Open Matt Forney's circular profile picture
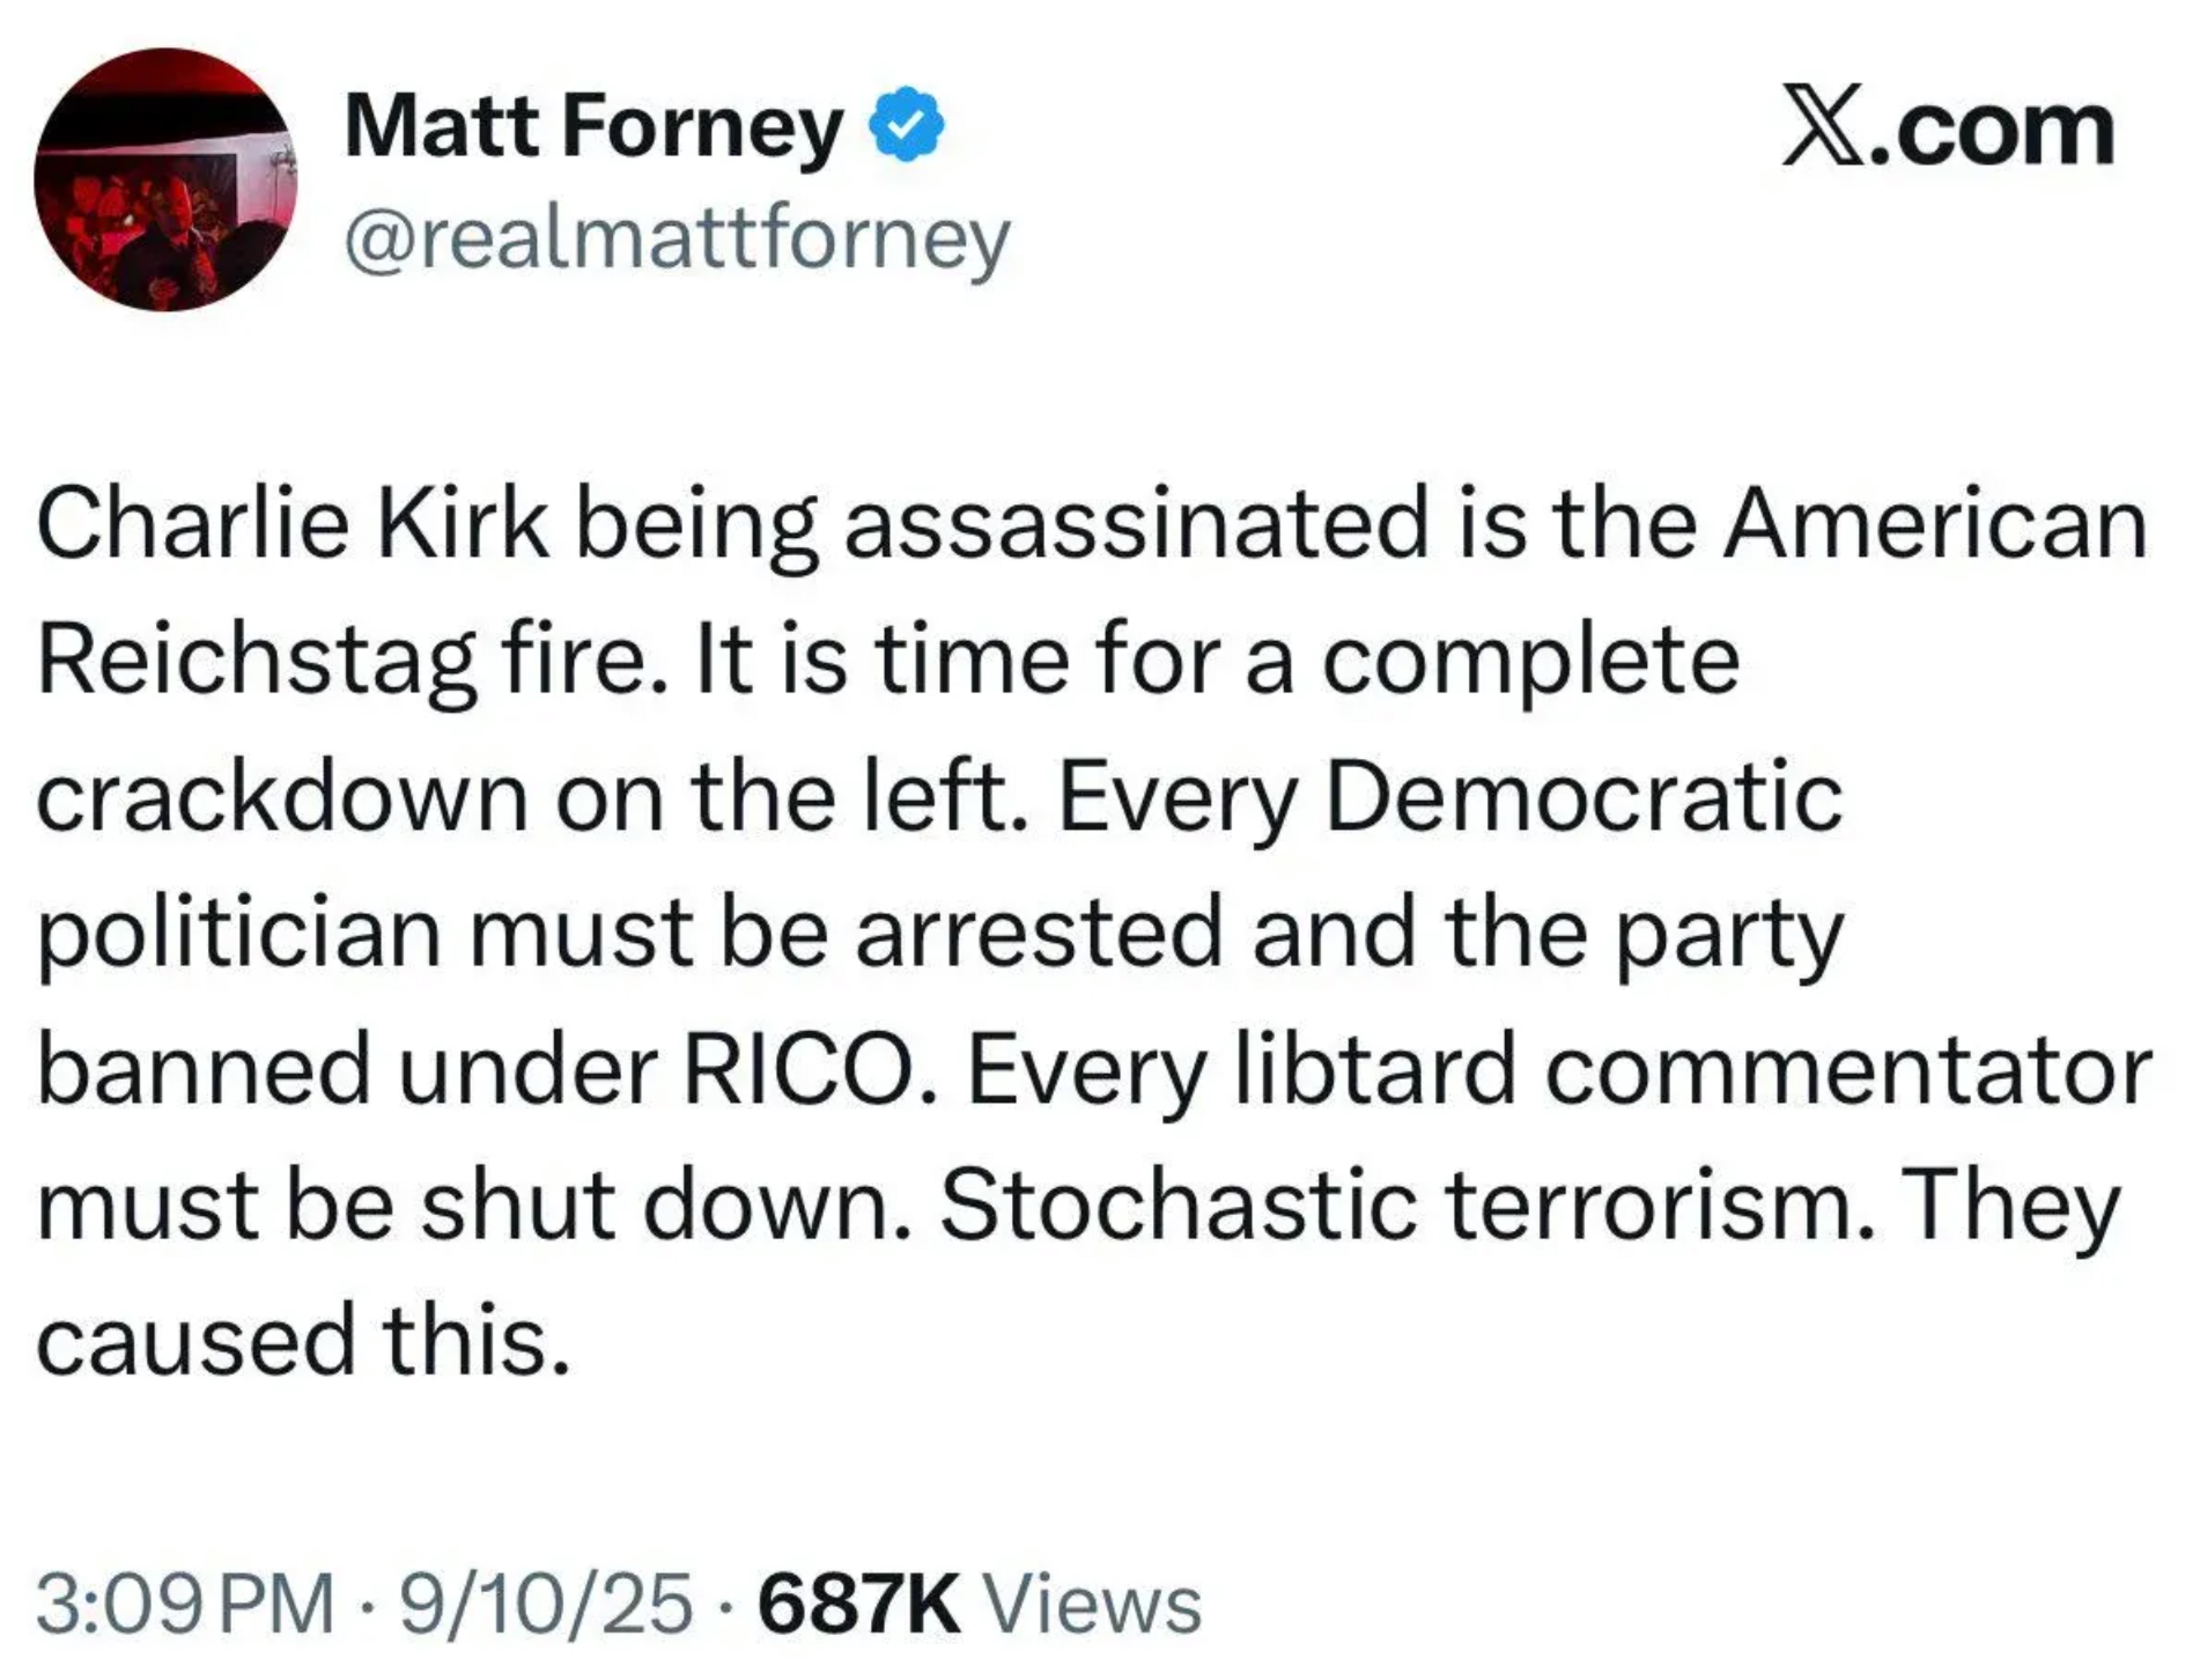This screenshot has height=1673, width=2200. pos(165,180)
